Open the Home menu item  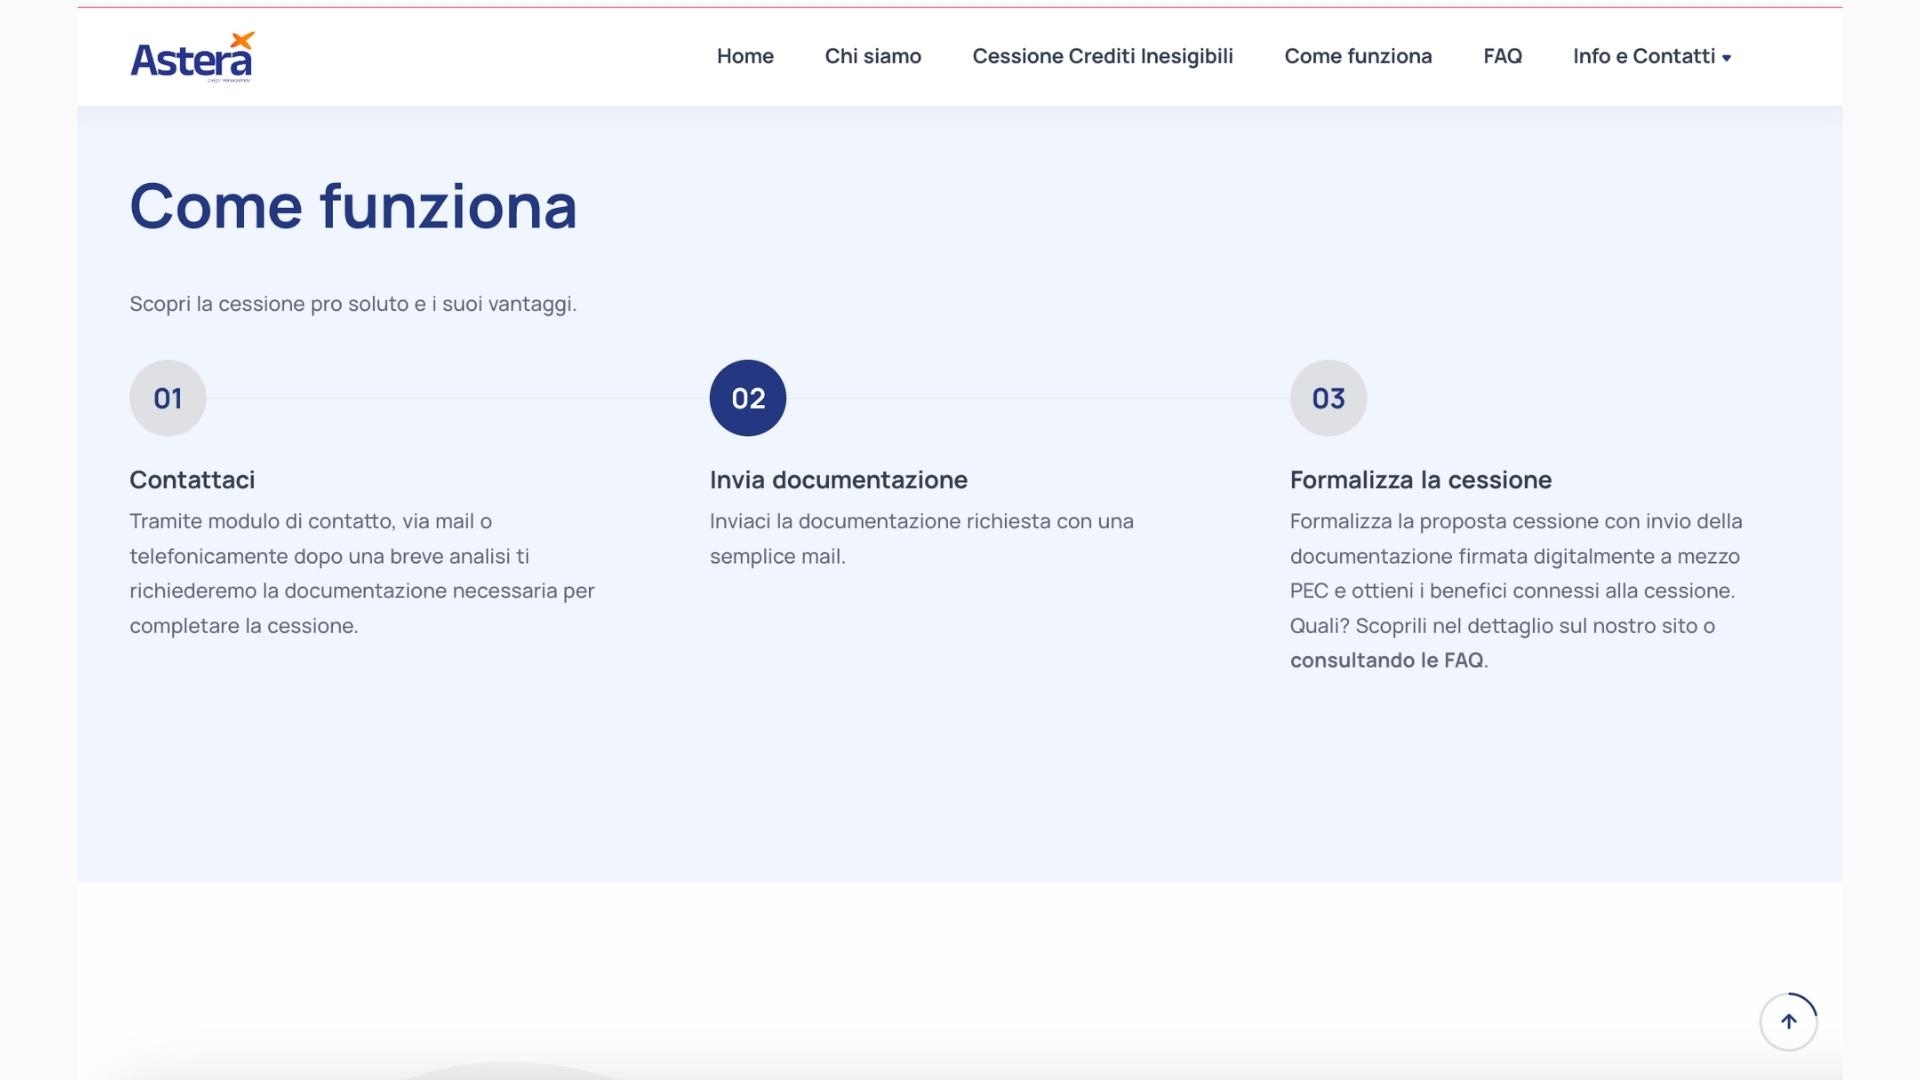pyautogui.click(x=745, y=56)
